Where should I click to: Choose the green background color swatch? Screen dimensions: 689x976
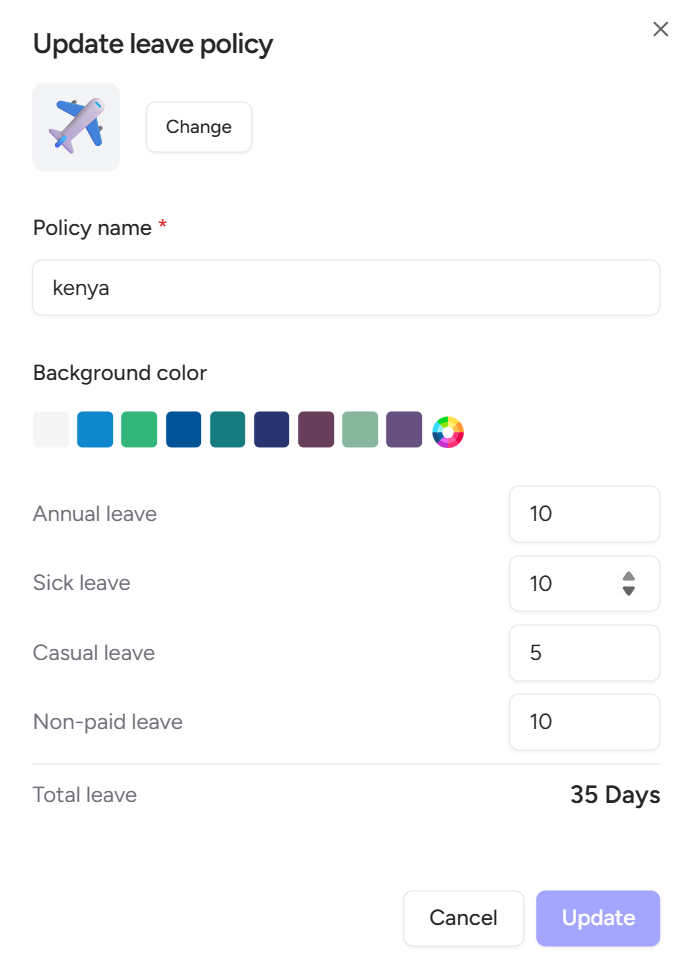pos(139,429)
